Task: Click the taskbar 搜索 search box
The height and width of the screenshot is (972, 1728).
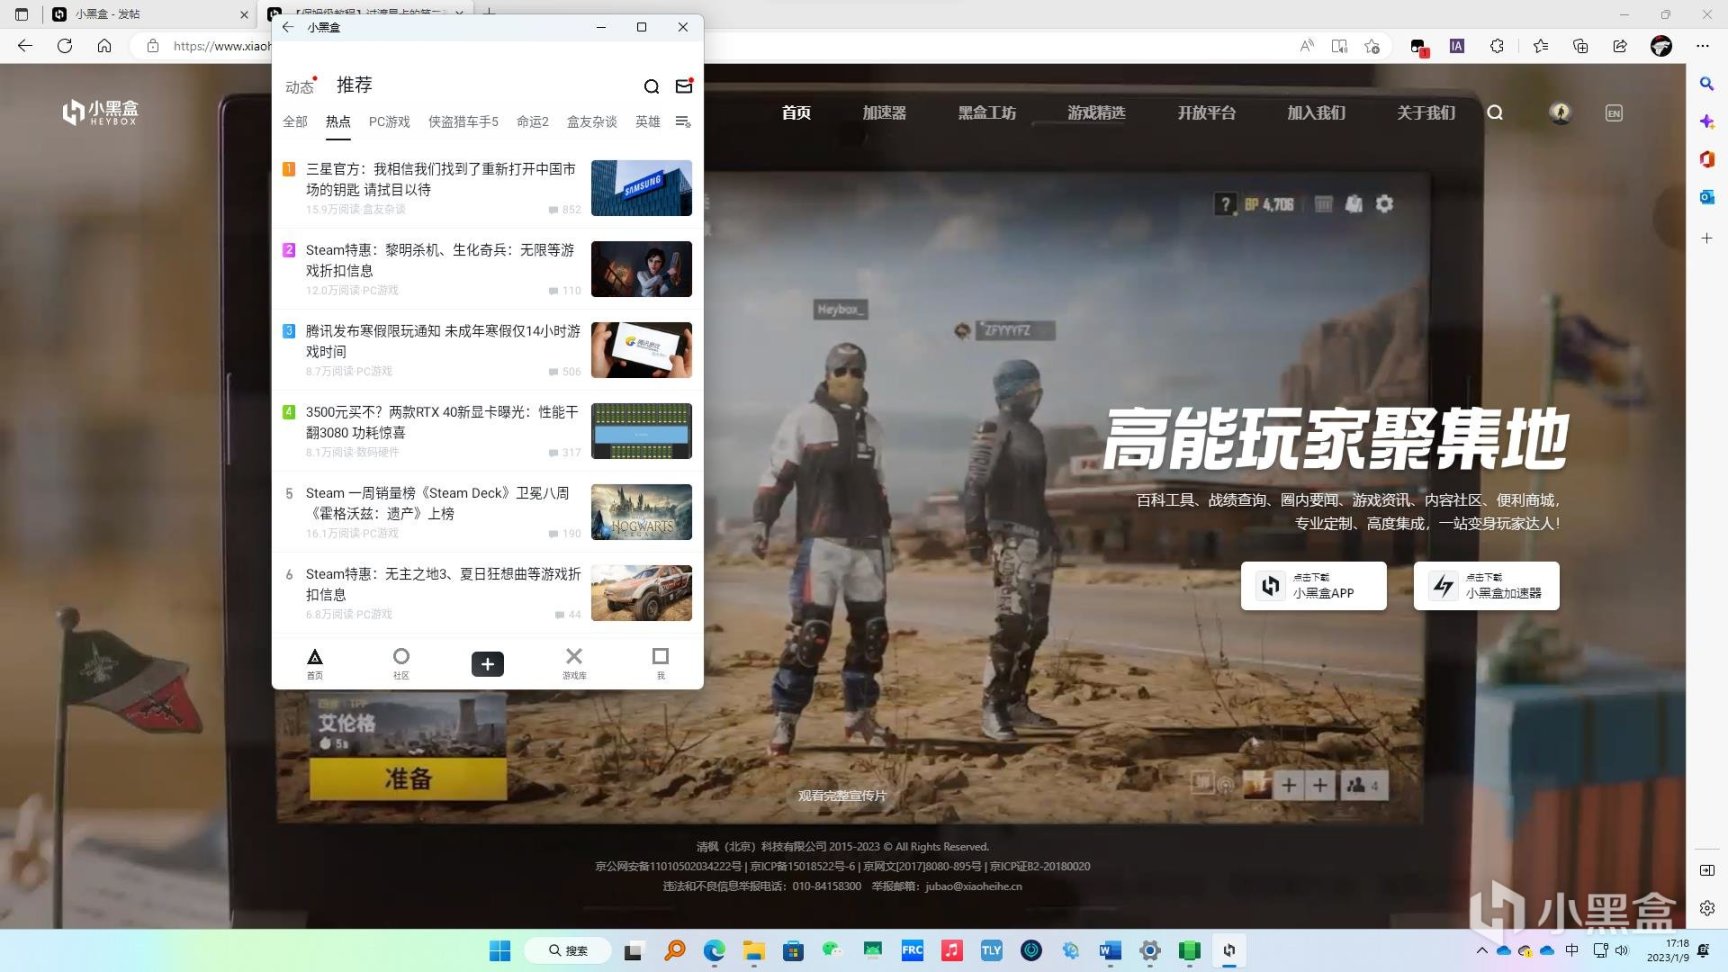Action: pos(567,950)
